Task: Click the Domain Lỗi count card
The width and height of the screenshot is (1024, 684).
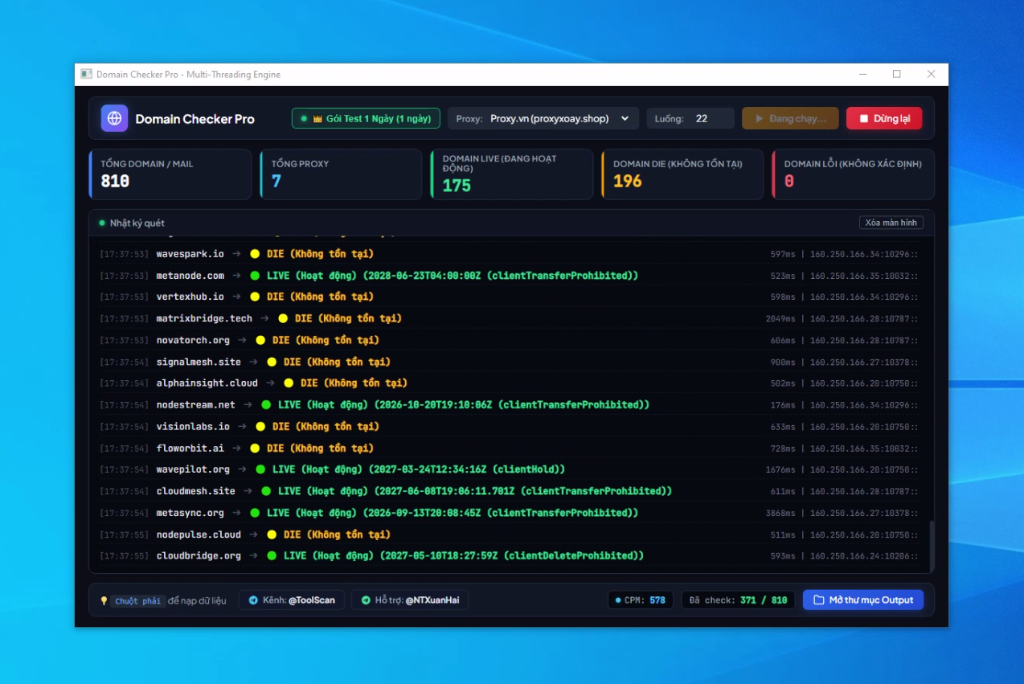Action: (x=853, y=174)
